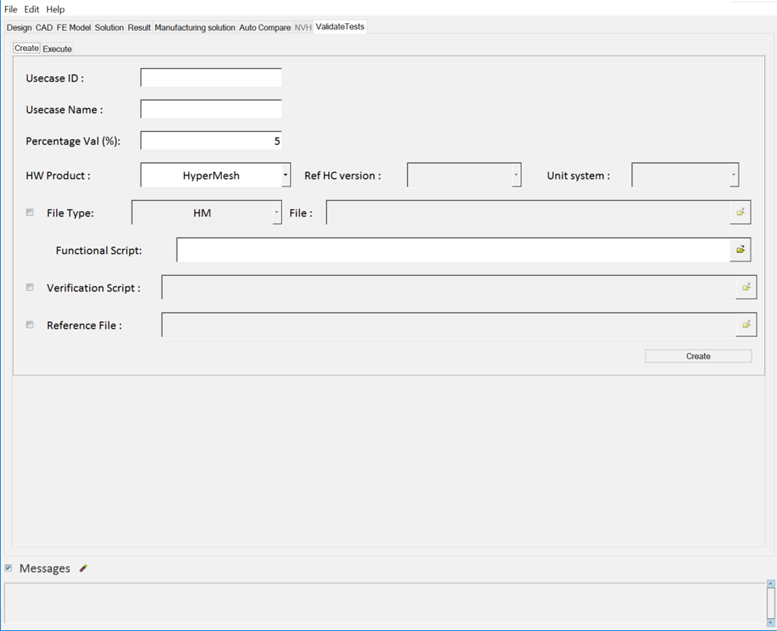Click the Reference File path field
Viewport: 777px width, 631px height.
pyautogui.click(x=449, y=325)
